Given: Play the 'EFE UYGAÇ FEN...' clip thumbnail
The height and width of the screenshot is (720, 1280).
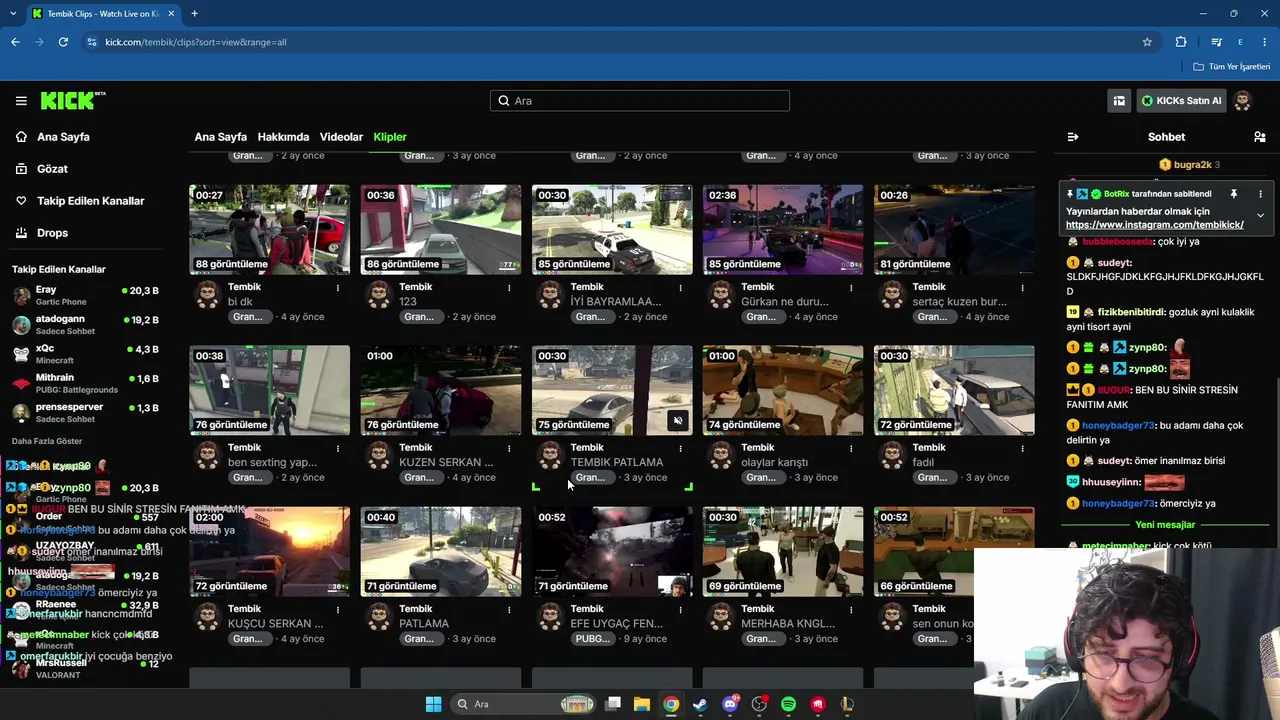Looking at the screenshot, I should [x=612, y=551].
